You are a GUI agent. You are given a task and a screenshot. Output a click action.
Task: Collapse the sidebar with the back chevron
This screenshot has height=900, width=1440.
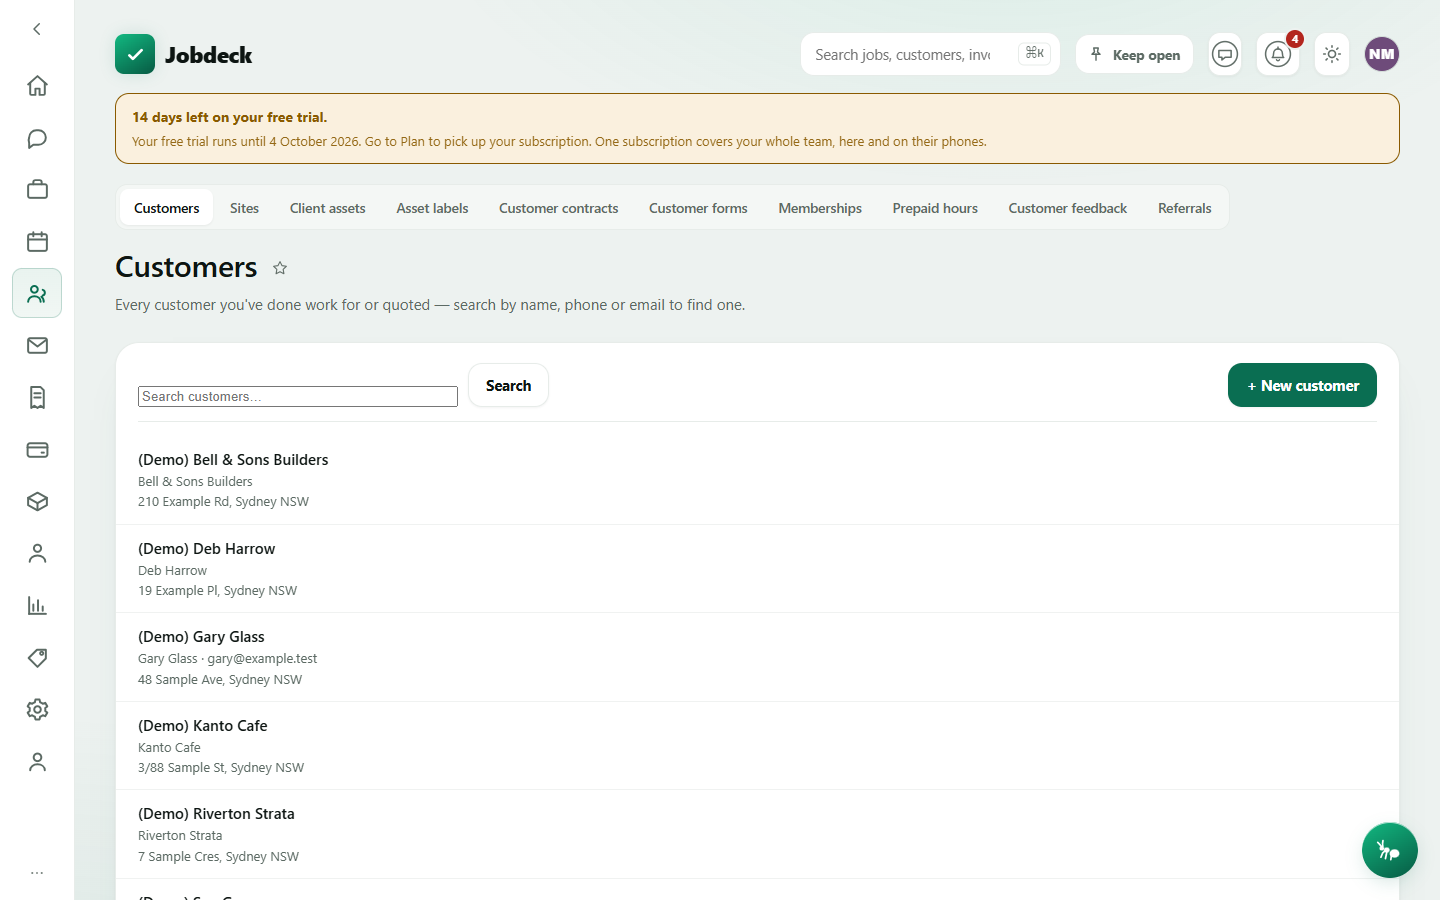(x=37, y=29)
